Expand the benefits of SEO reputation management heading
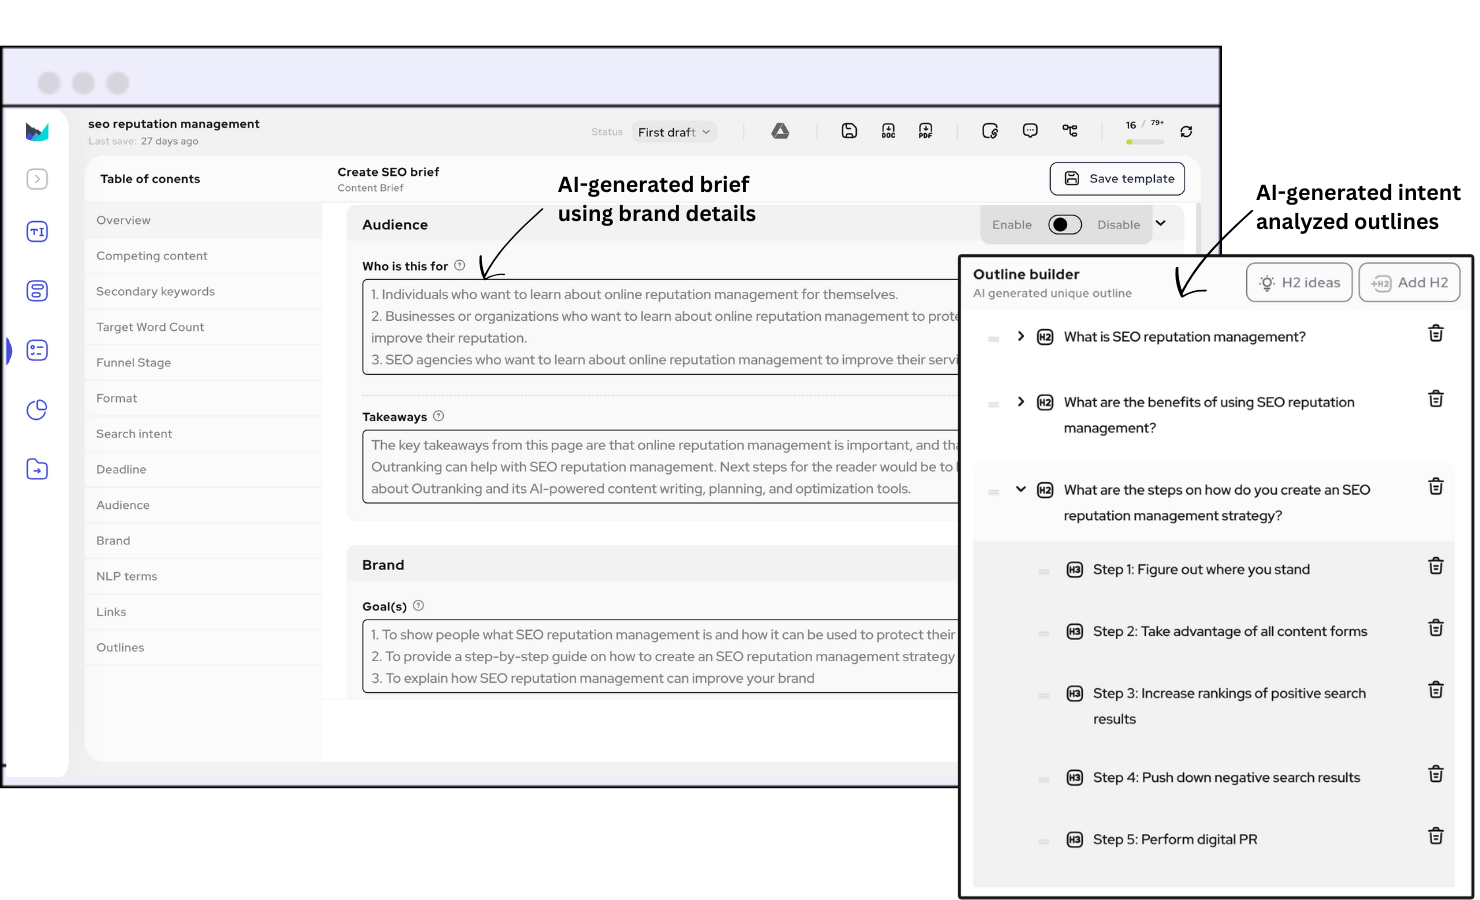 click(1020, 401)
